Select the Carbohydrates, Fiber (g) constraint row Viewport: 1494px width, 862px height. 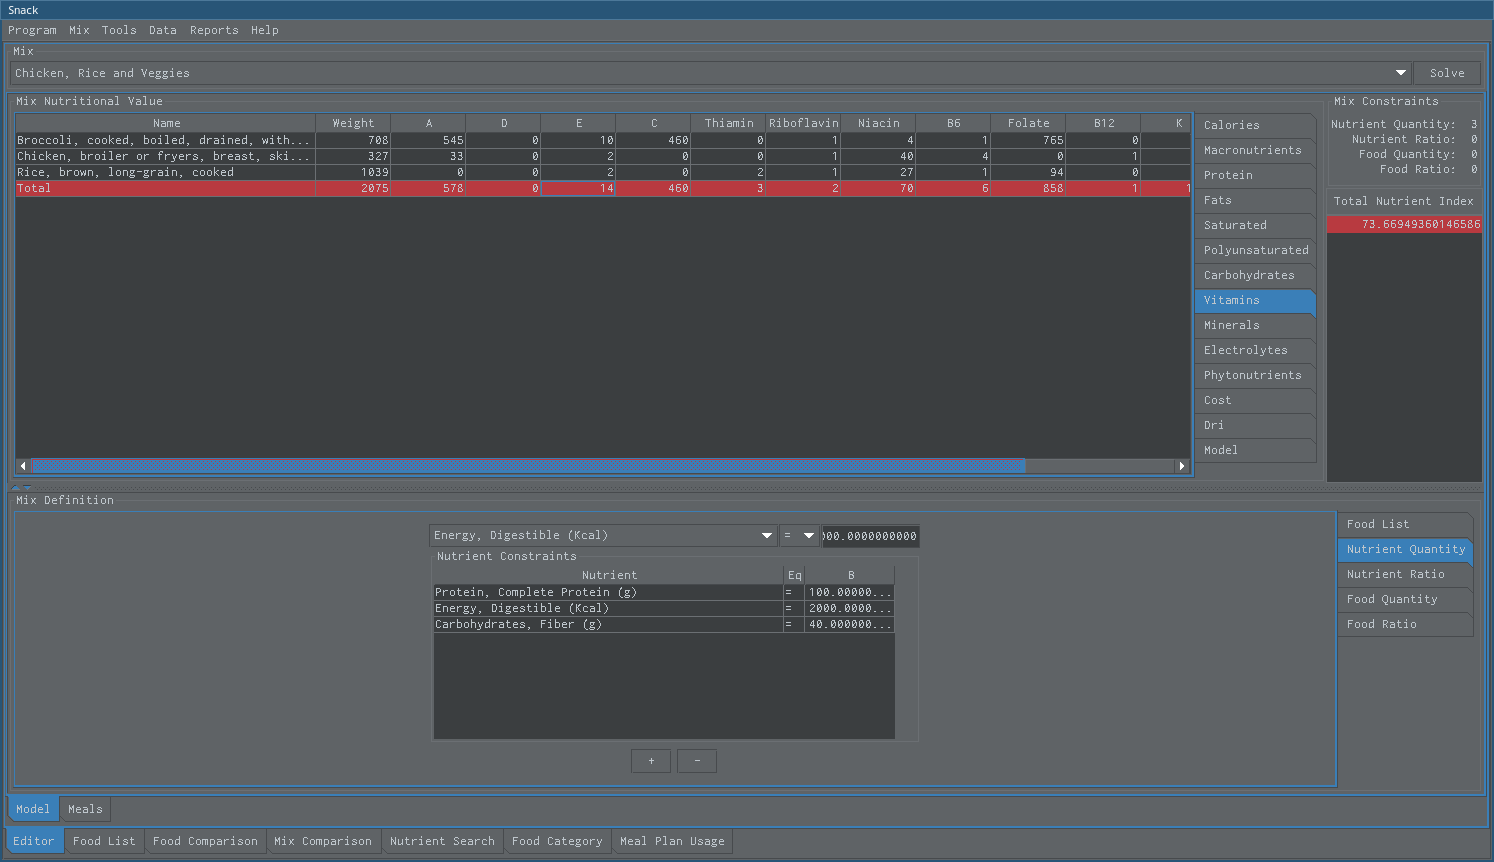click(664, 624)
